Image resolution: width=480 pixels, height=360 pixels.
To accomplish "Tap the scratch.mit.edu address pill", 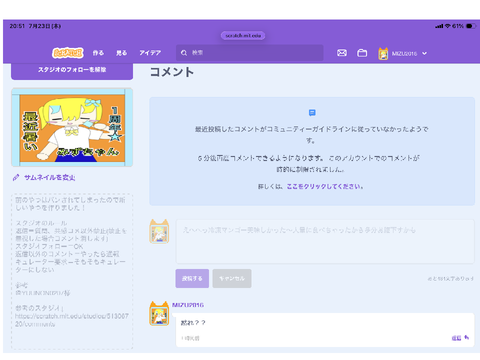I will coord(243,35).
